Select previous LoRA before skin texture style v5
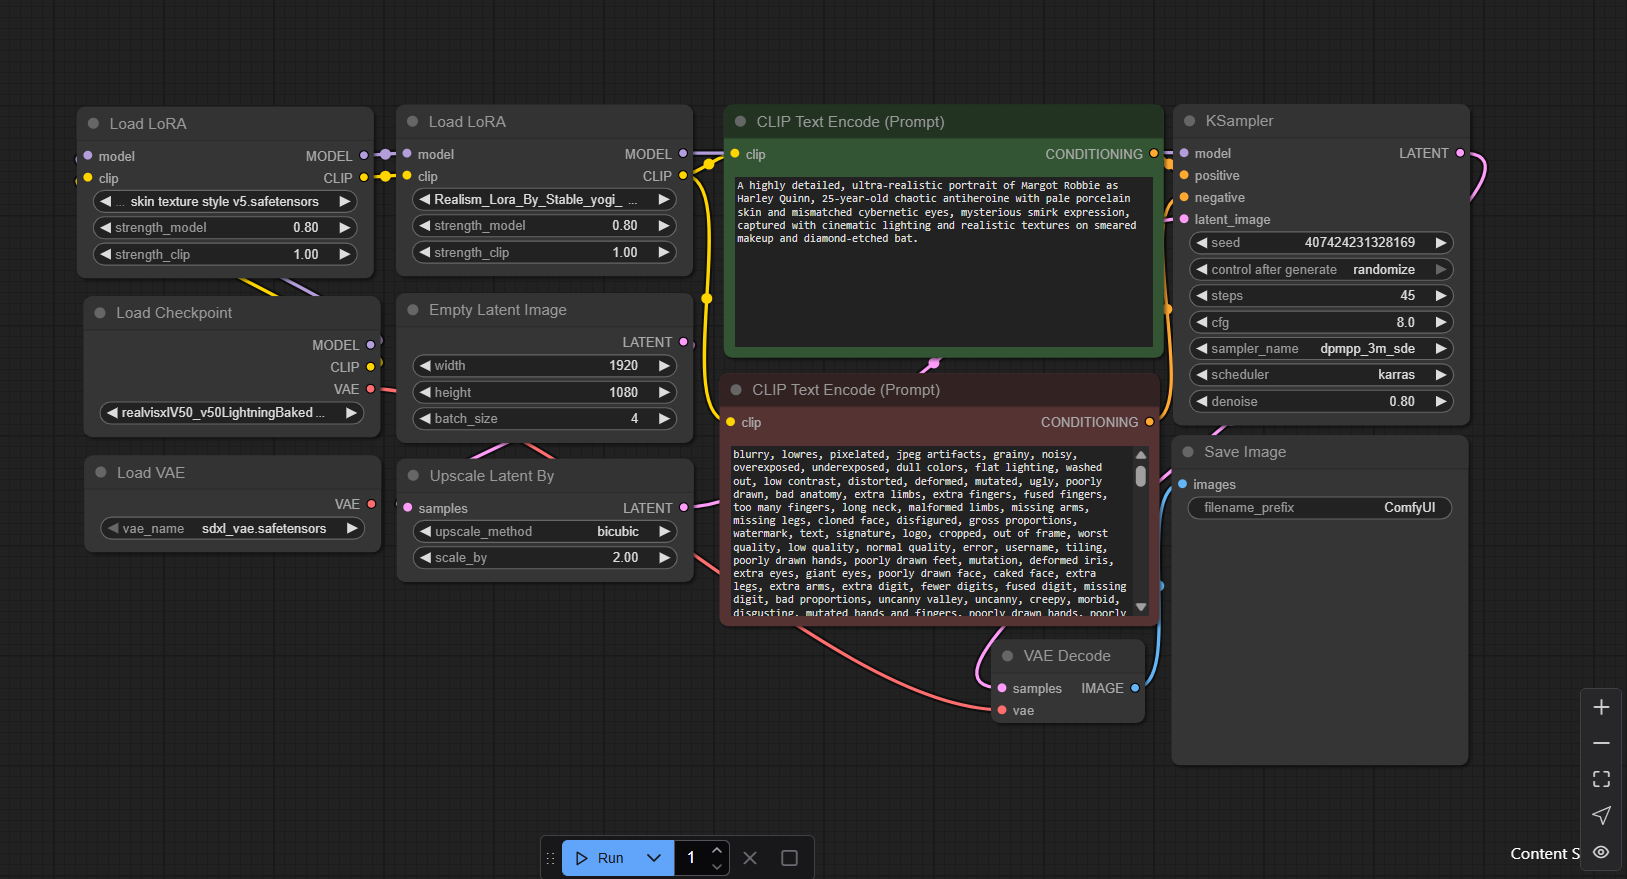This screenshot has height=879, width=1627. [105, 201]
